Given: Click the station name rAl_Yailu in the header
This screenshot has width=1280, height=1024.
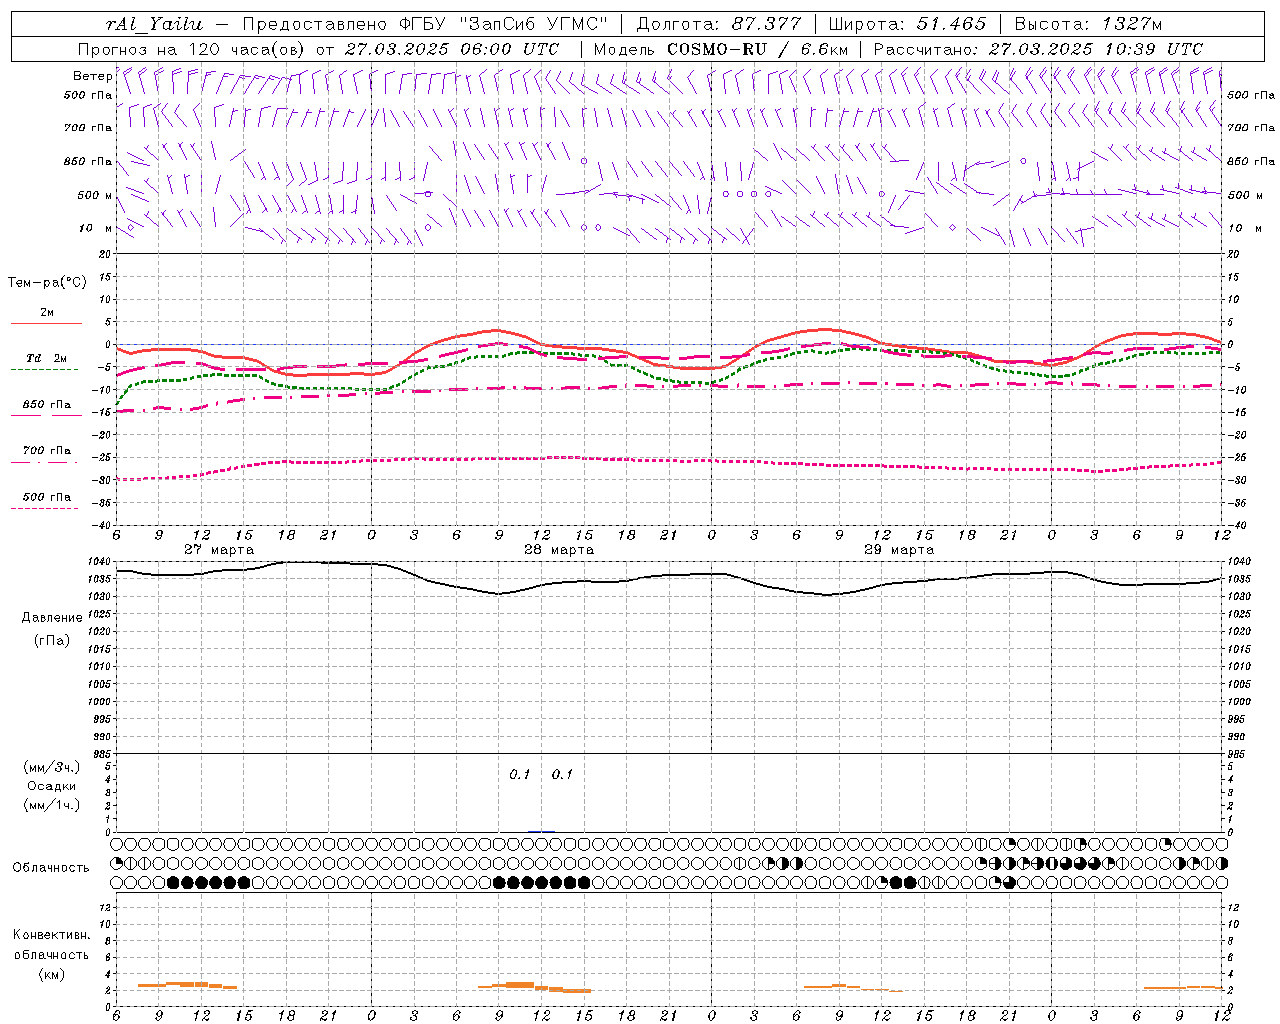Looking at the screenshot, I should [154, 24].
